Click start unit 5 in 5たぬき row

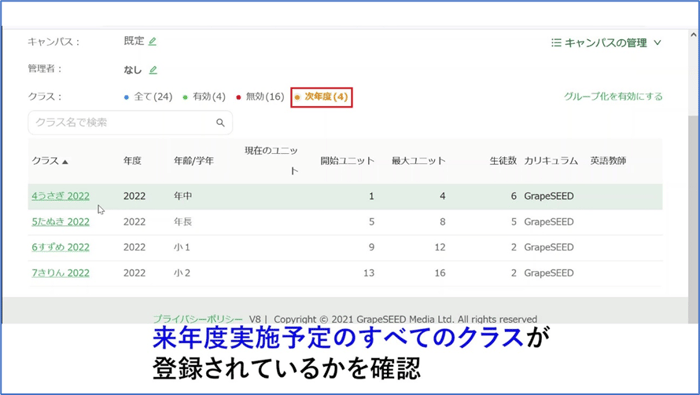pyautogui.click(x=371, y=222)
